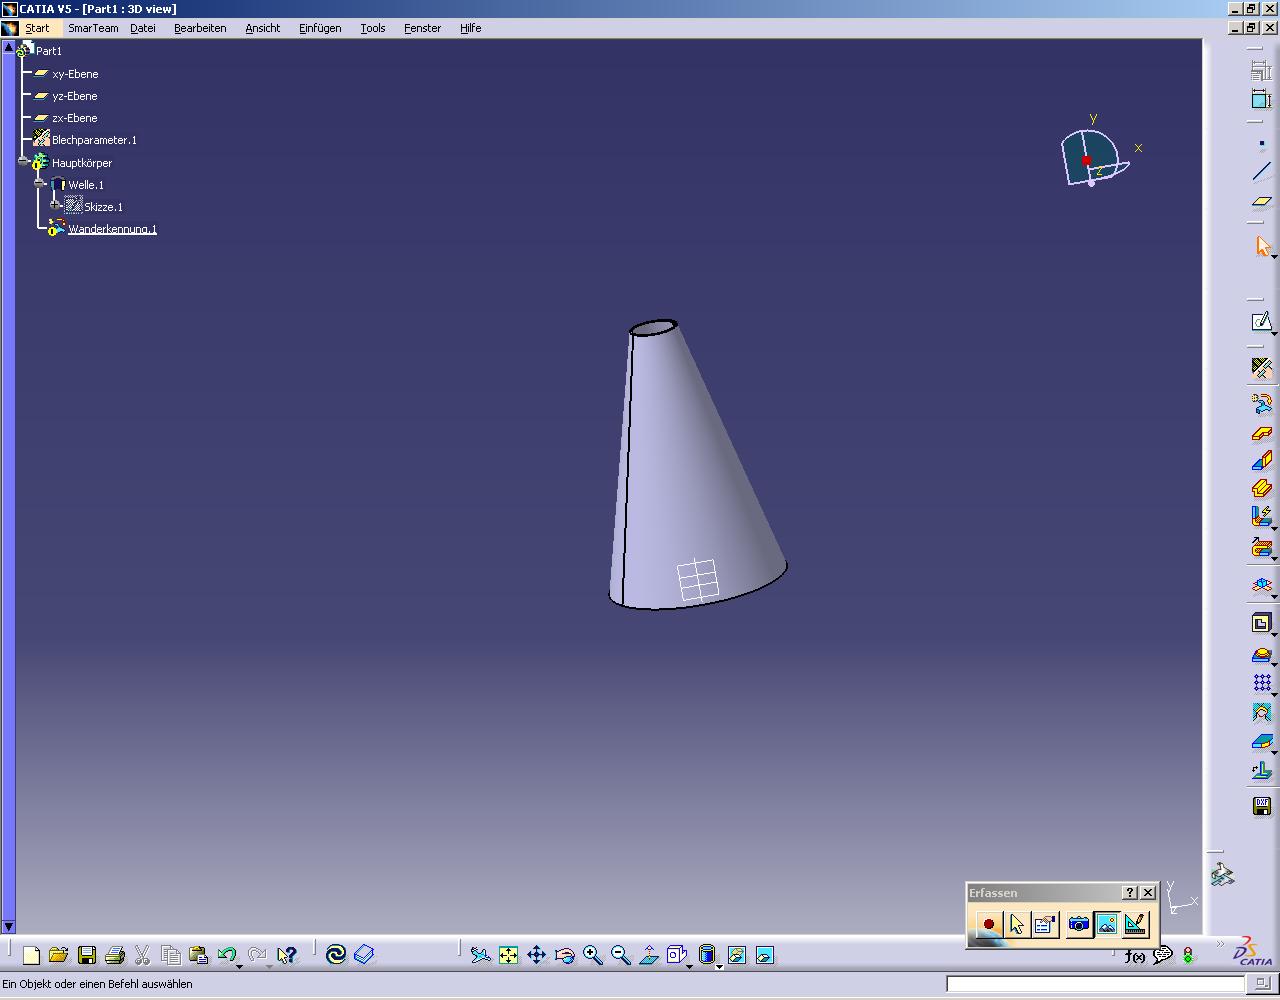Open the Tools menu
The width and height of the screenshot is (1280, 1000).
tap(373, 28)
